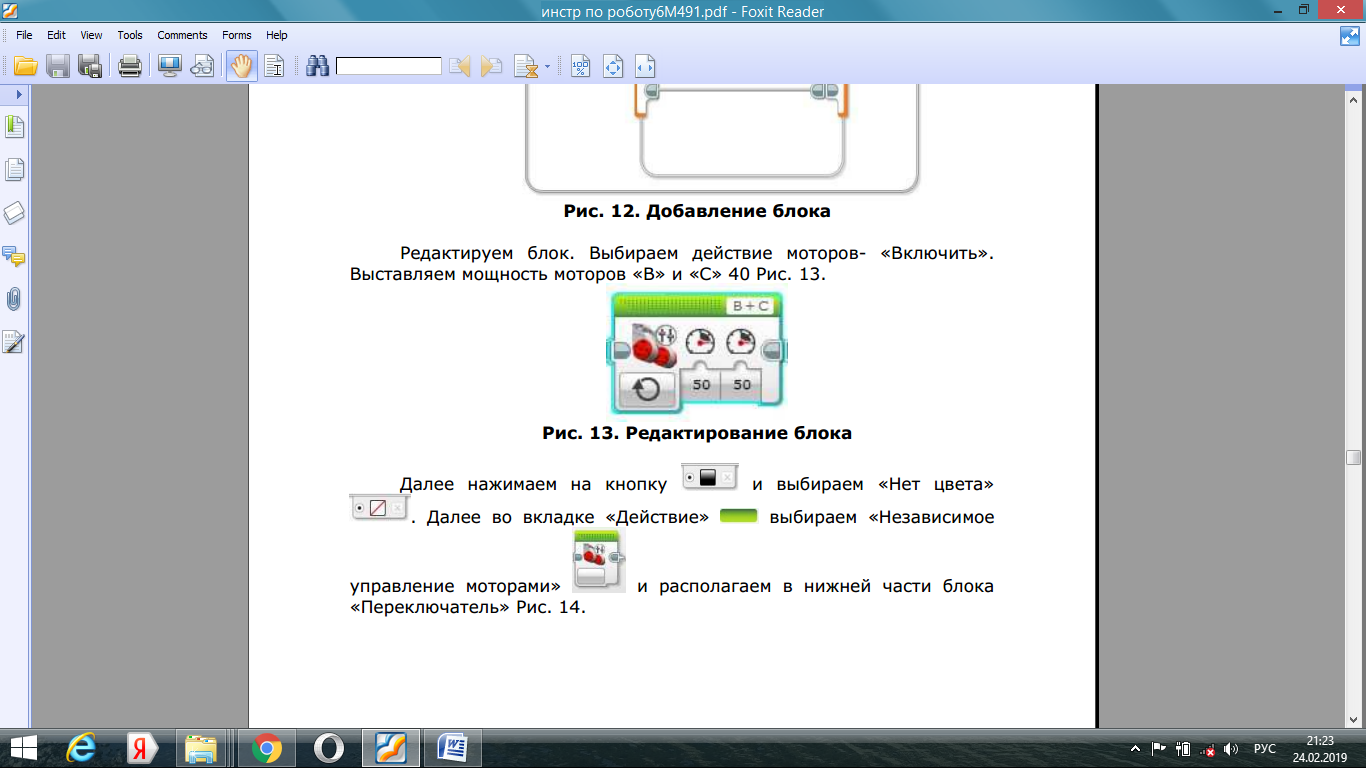Click the motor block image in figure 13
1366x768 pixels.
click(697, 352)
